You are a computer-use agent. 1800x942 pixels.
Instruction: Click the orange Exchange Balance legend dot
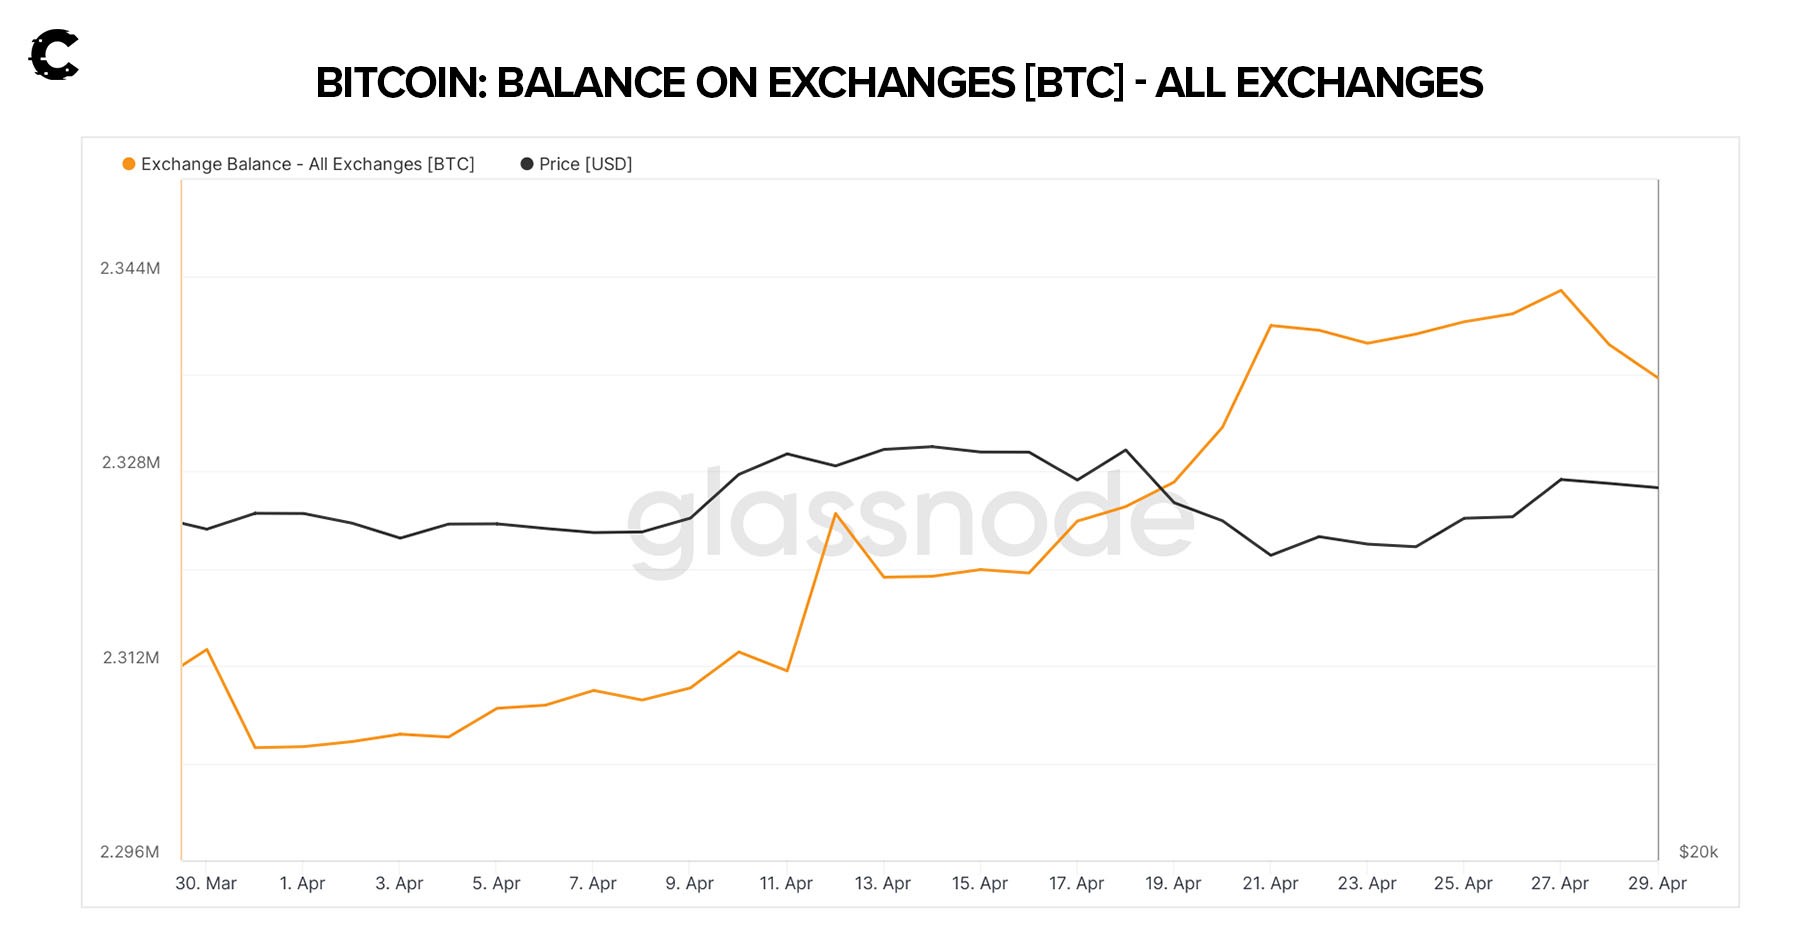[129, 164]
